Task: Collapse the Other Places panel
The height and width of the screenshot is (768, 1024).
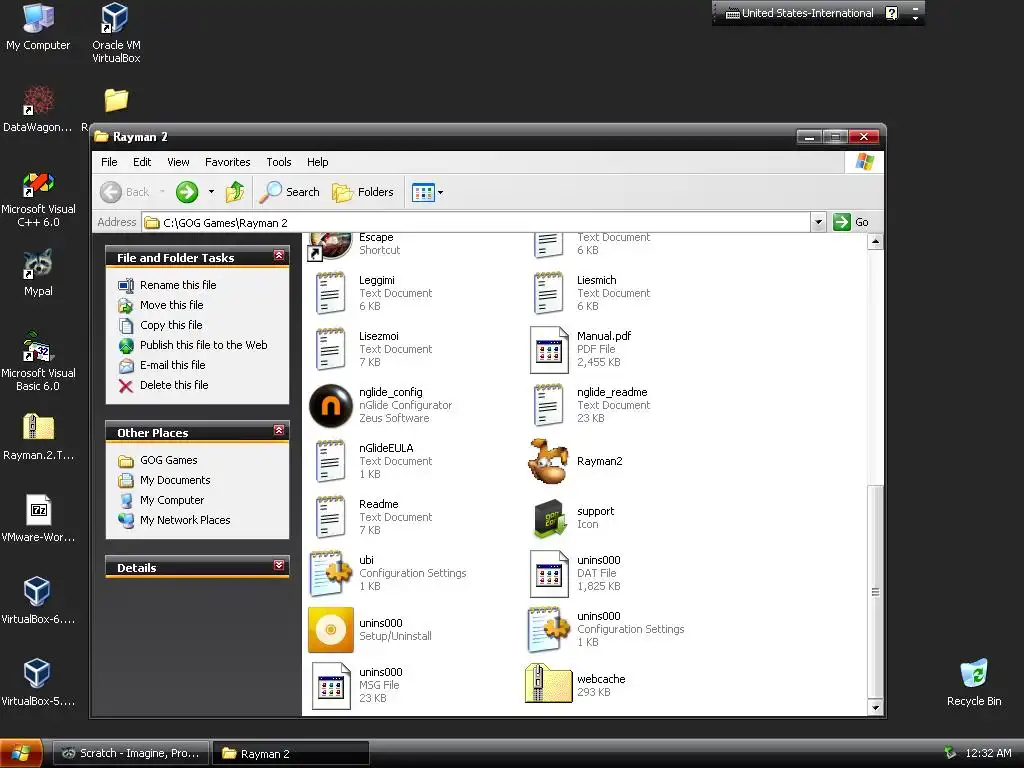Action: click(x=279, y=431)
